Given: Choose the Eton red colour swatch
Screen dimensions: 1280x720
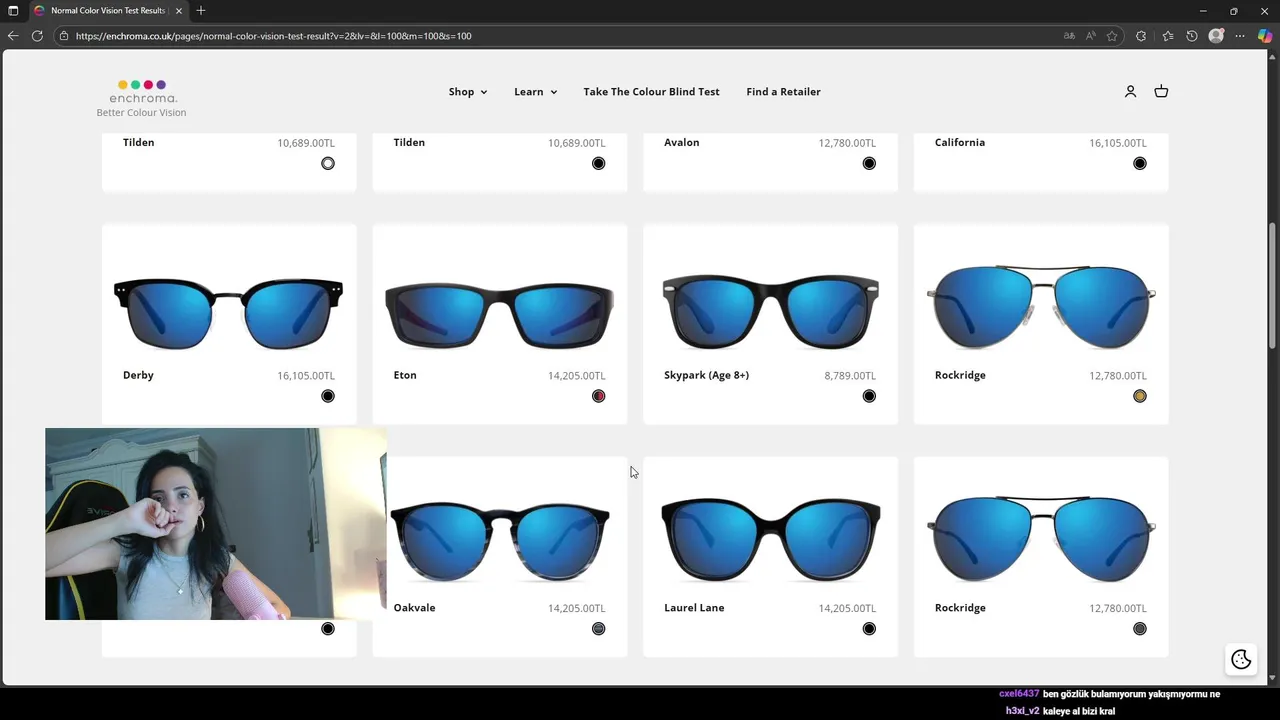Looking at the screenshot, I should coord(598,396).
